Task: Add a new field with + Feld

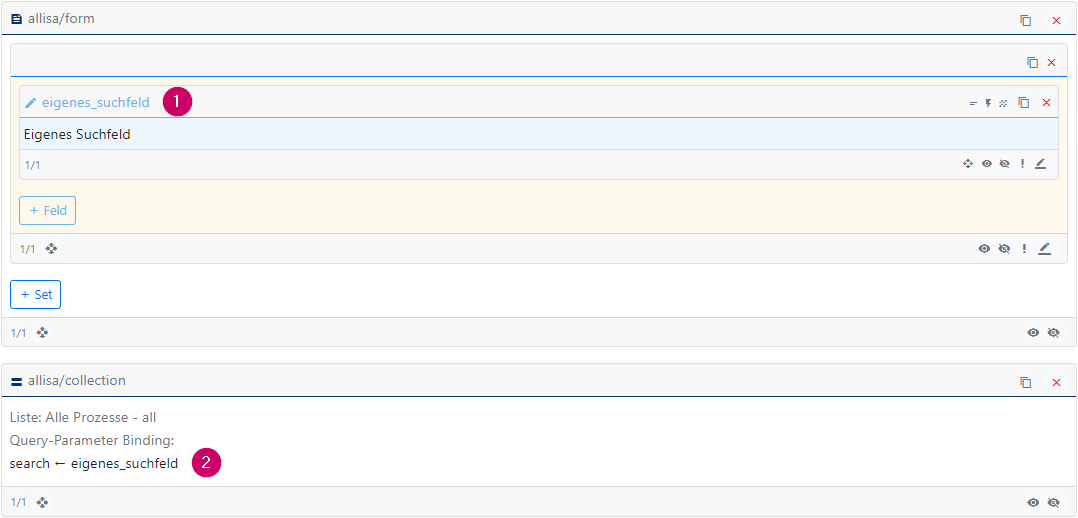Action: pos(47,211)
